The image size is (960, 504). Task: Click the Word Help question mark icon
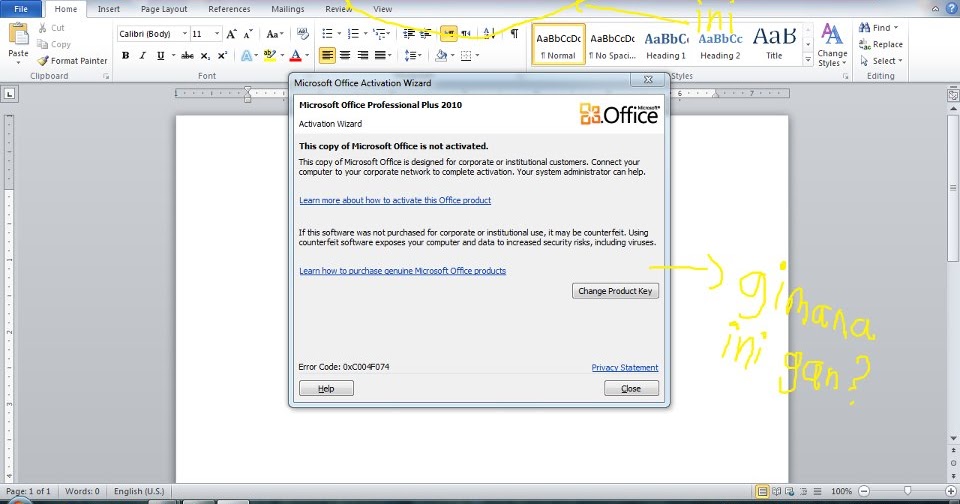(952, 9)
